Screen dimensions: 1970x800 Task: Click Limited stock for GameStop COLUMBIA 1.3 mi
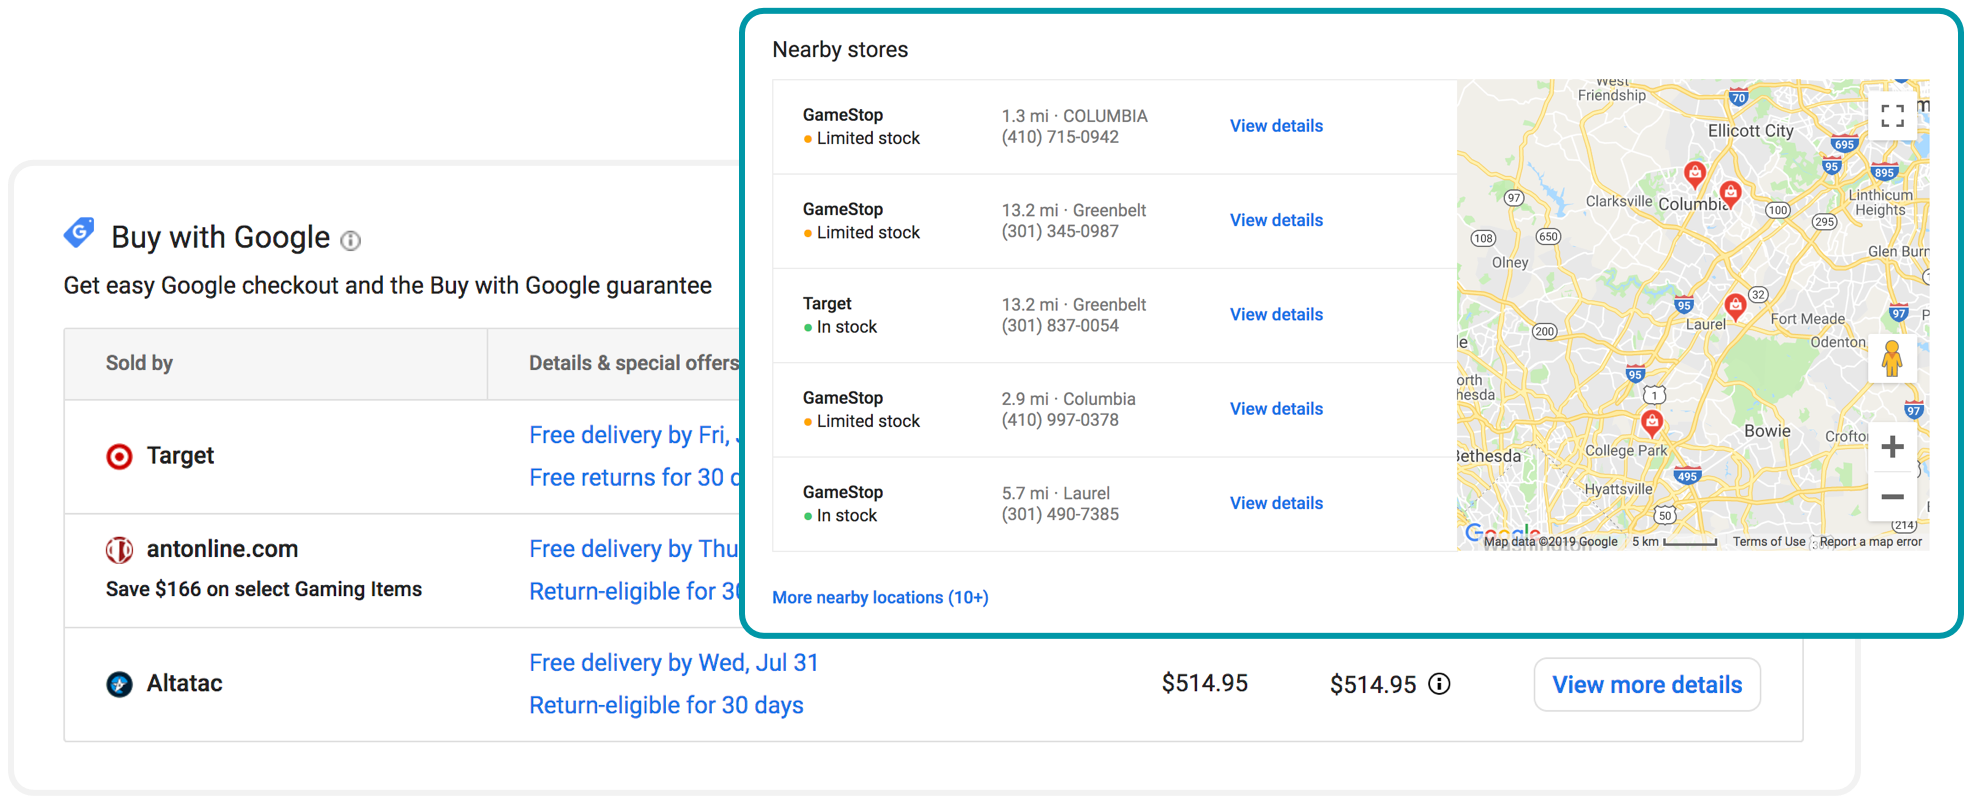[x=861, y=139]
